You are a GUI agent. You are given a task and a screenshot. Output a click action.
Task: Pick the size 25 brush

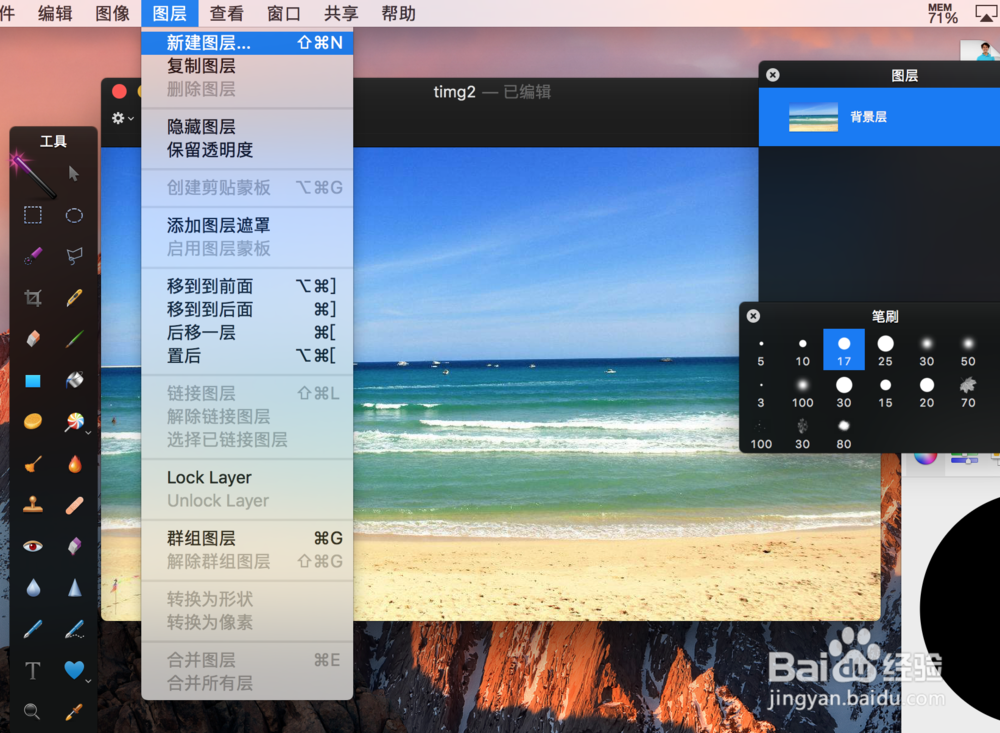(885, 350)
